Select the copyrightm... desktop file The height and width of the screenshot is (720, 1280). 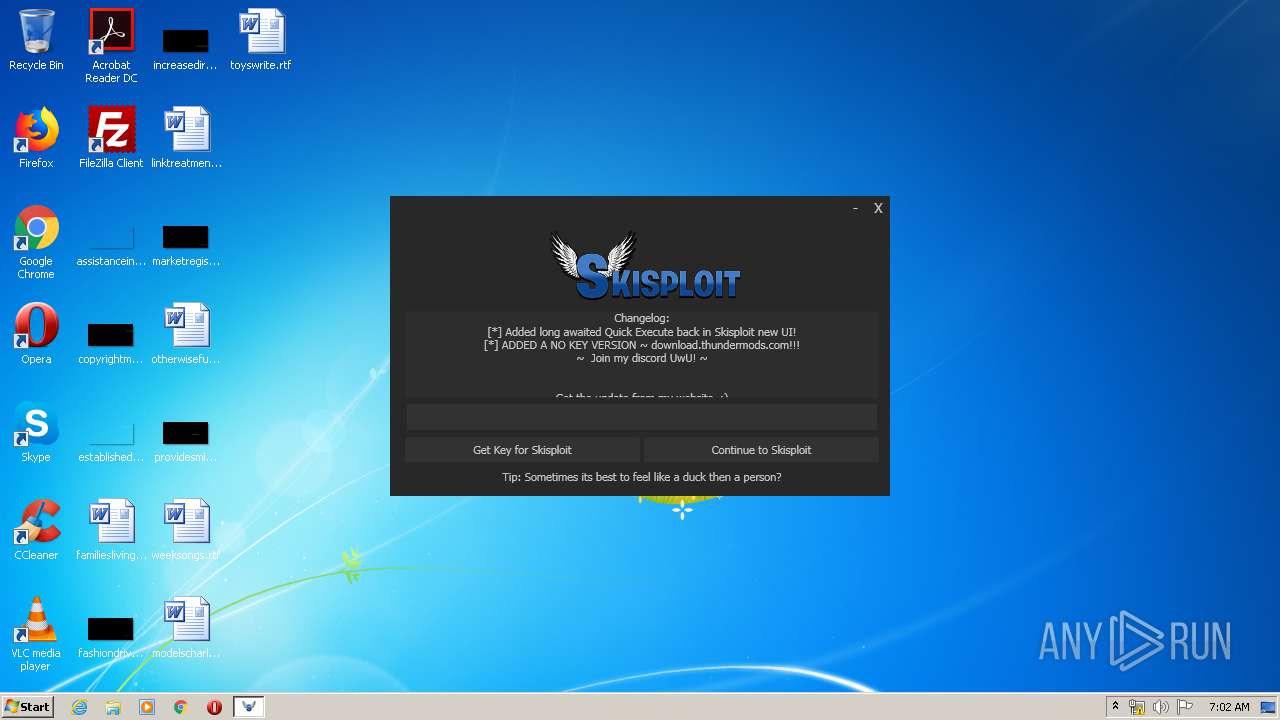point(111,342)
